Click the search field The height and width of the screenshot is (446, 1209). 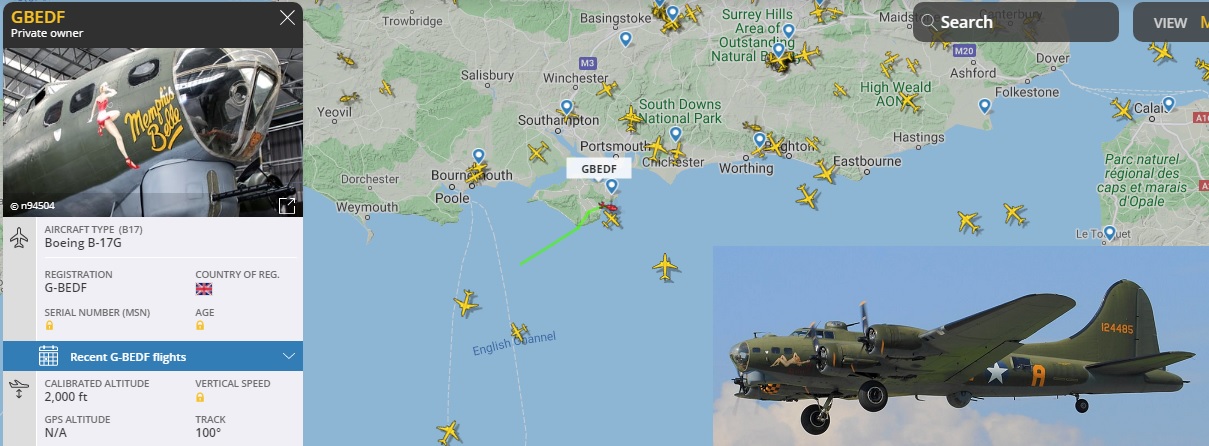[x=1015, y=22]
